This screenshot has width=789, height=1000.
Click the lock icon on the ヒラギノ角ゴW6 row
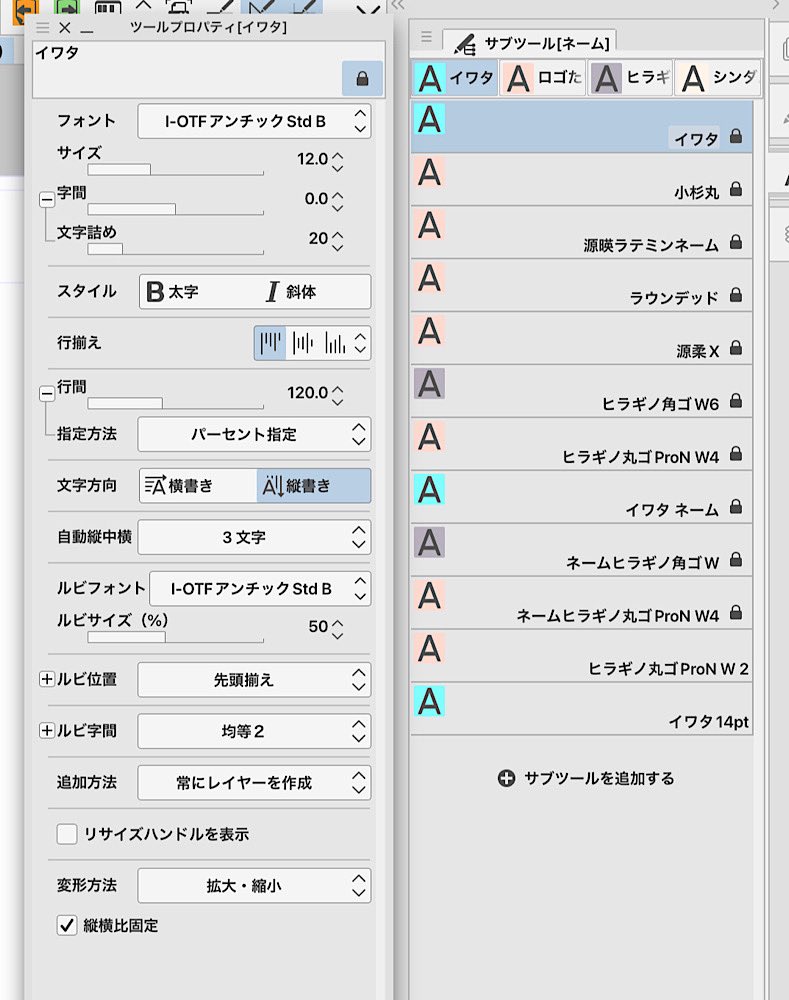[x=735, y=401]
